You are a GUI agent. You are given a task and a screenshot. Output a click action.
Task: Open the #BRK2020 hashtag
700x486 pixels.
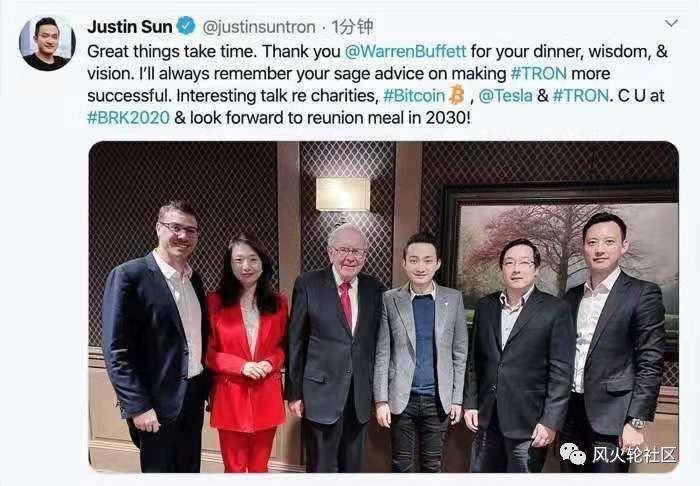(x=129, y=118)
